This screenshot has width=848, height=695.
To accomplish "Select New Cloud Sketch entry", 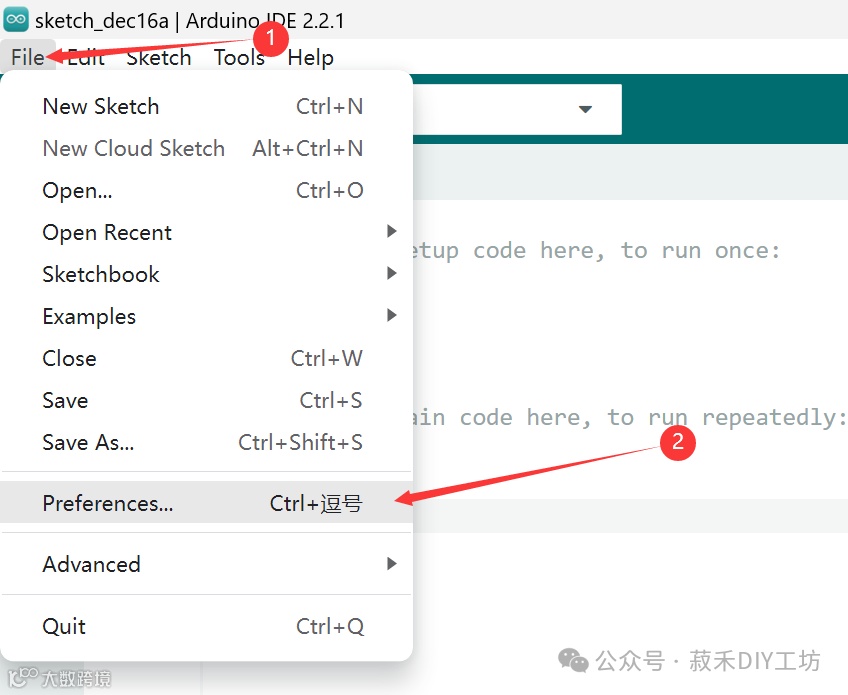I will [206, 148].
